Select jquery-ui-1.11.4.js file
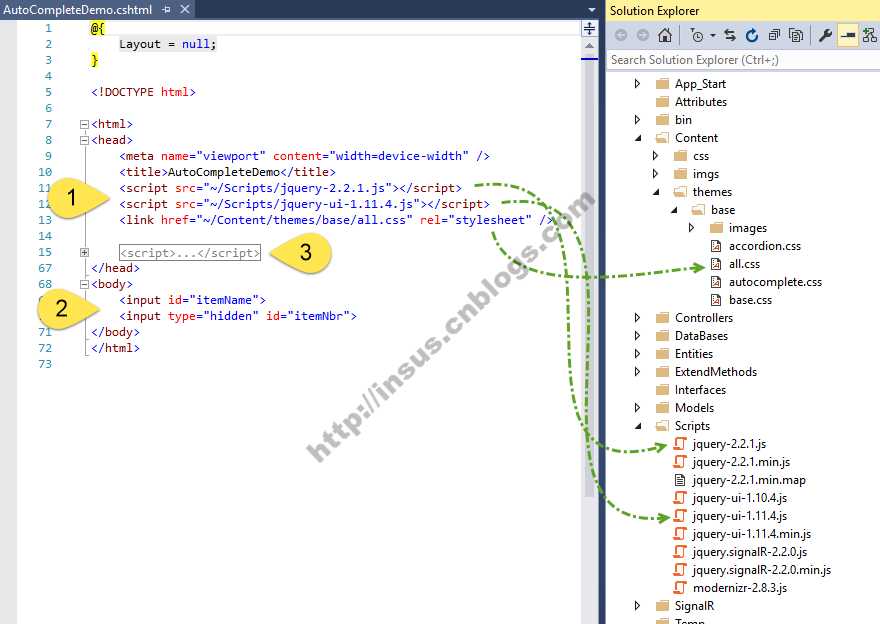This screenshot has height=624, width=880. tap(739, 516)
